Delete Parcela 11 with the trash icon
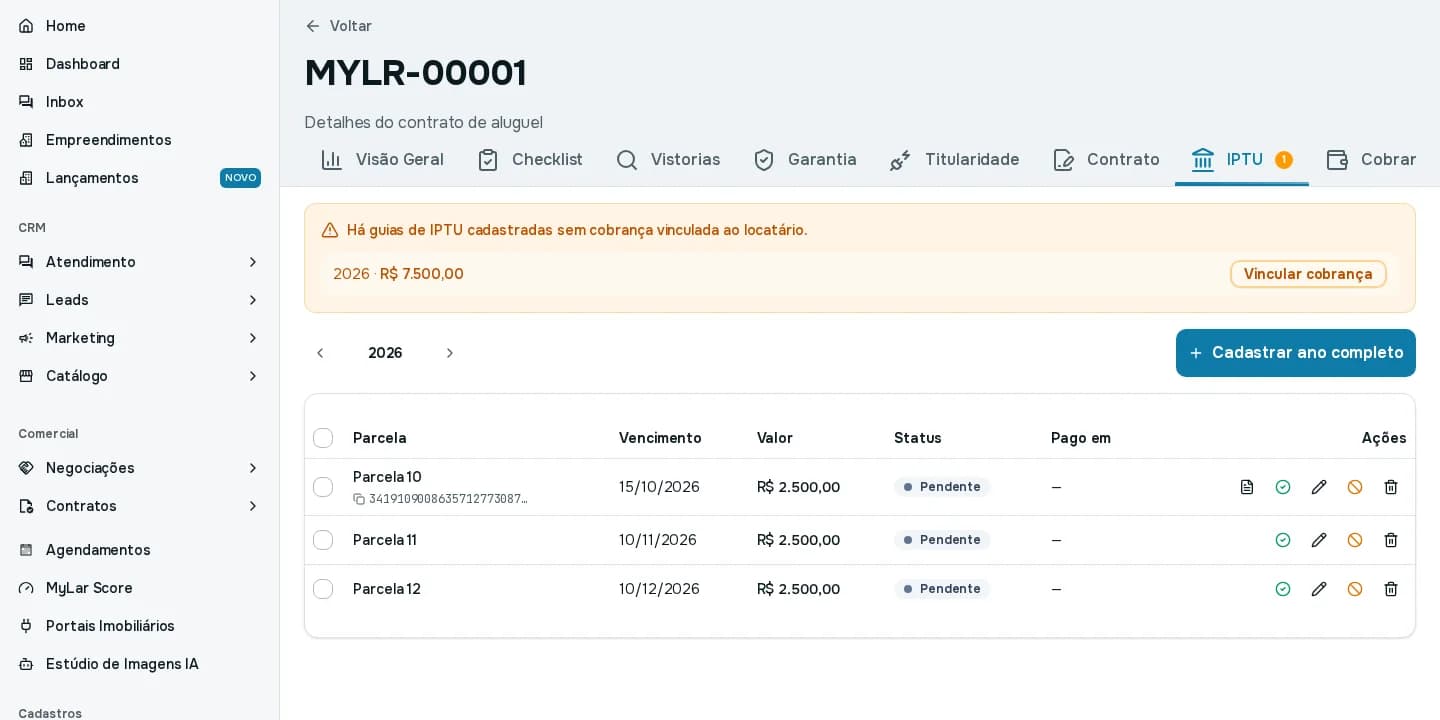This screenshot has height=720, width=1440. pos(1391,540)
